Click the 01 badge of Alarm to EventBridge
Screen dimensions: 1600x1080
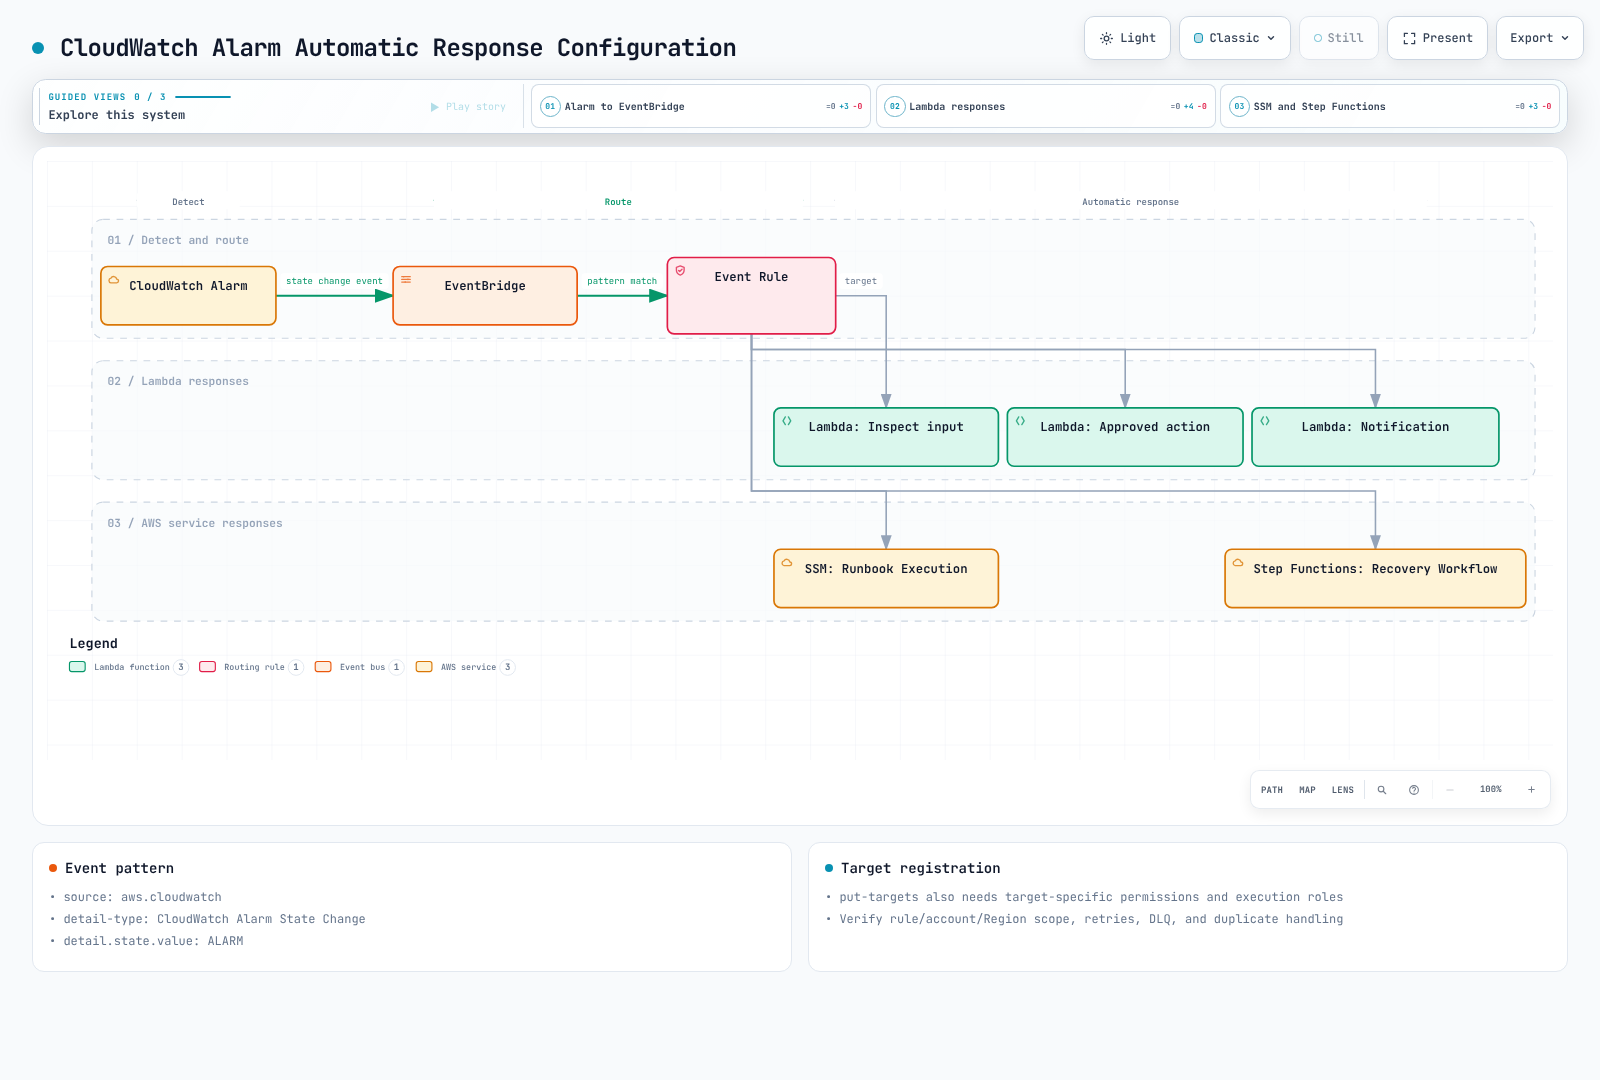point(550,106)
